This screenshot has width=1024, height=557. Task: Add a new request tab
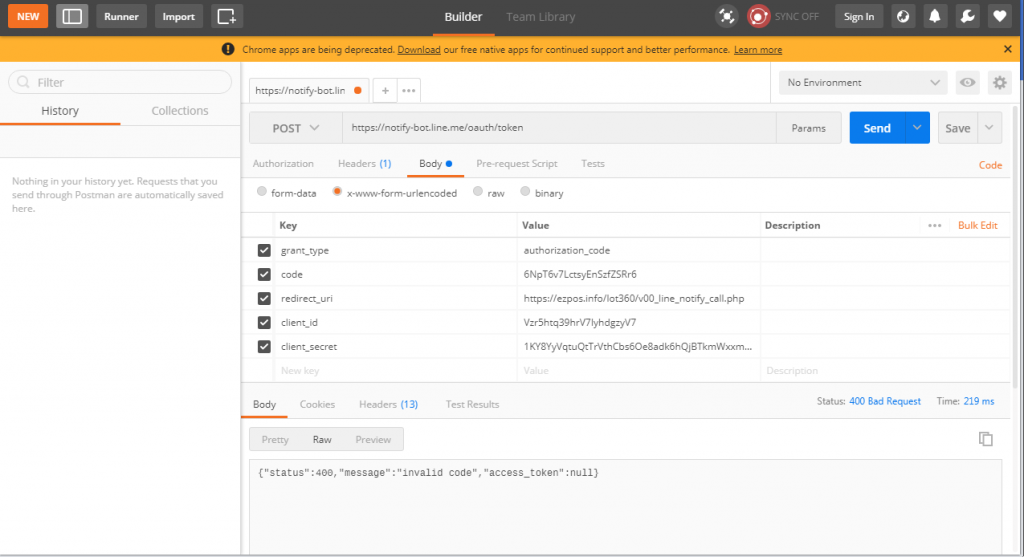(385, 91)
